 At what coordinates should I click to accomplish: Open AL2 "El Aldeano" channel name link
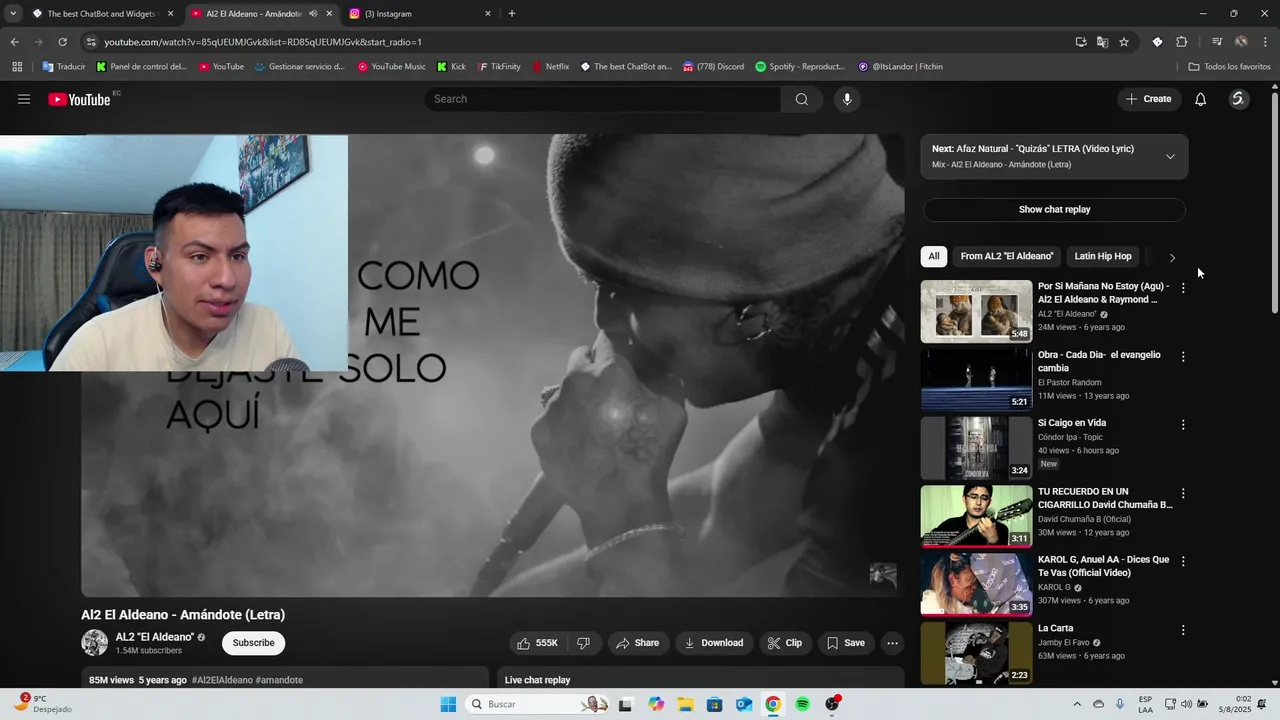pyautogui.click(x=155, y=637)
